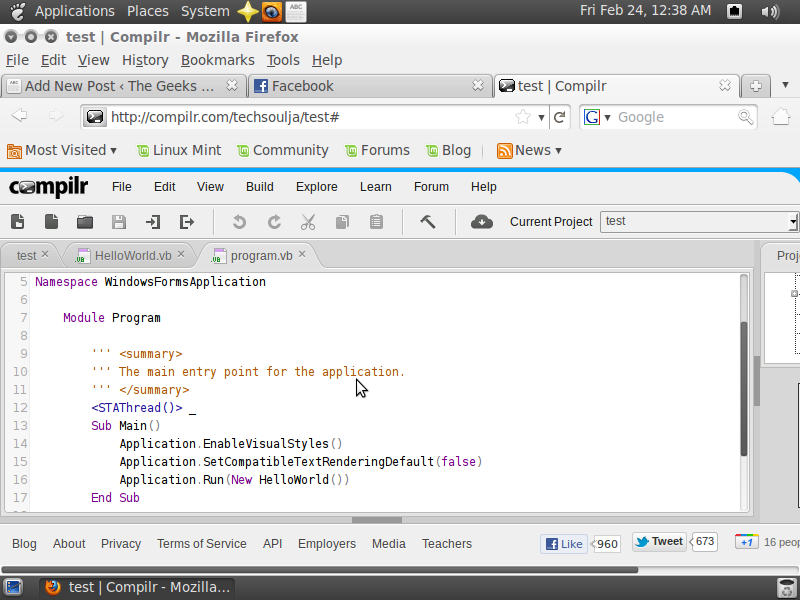Screen dimensions: 800x600
Task: Click the clock showing Fri Feb 24
Action: [x=645, y=11]
